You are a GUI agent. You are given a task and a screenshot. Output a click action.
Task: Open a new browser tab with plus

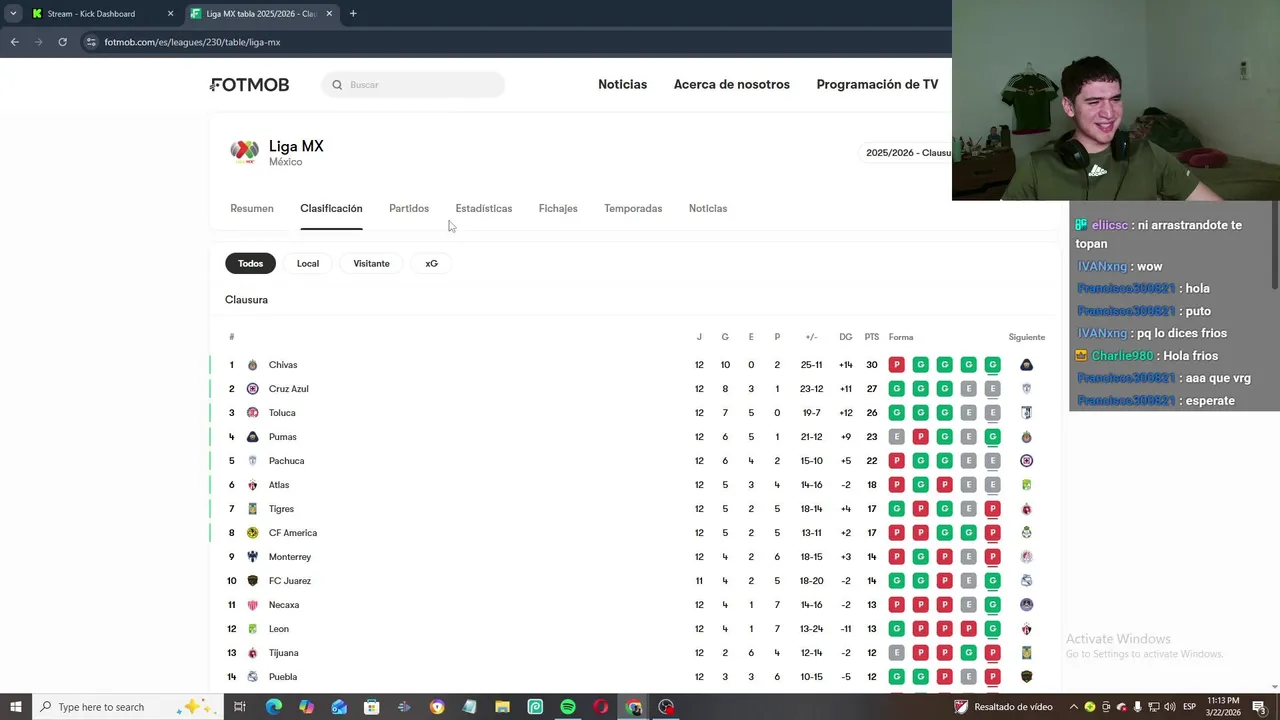[x=353, y=13]
